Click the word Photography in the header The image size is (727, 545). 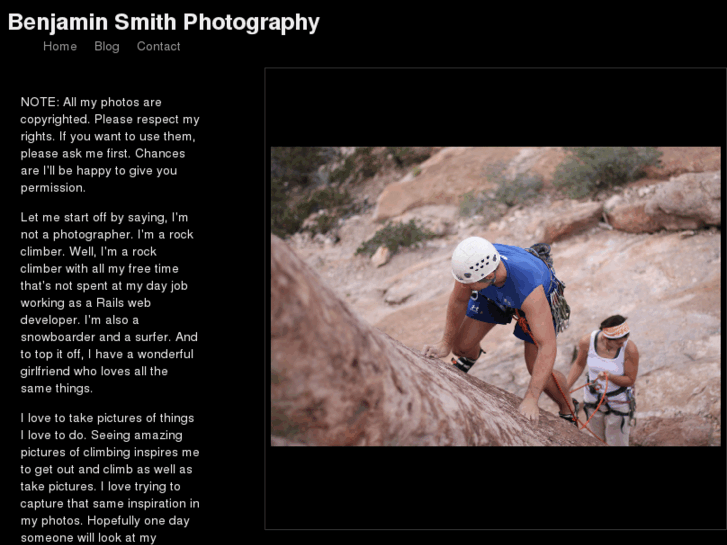tap(251, 22)
